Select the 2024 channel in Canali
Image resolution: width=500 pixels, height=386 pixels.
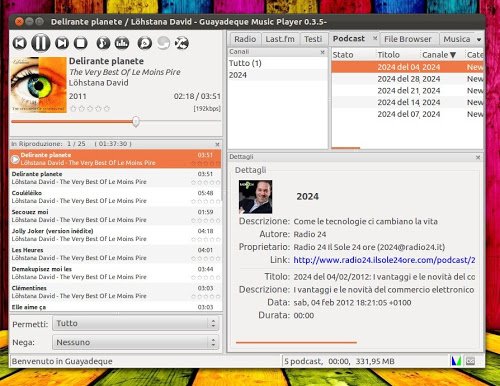pyautogui.click(x=278, y=75)
